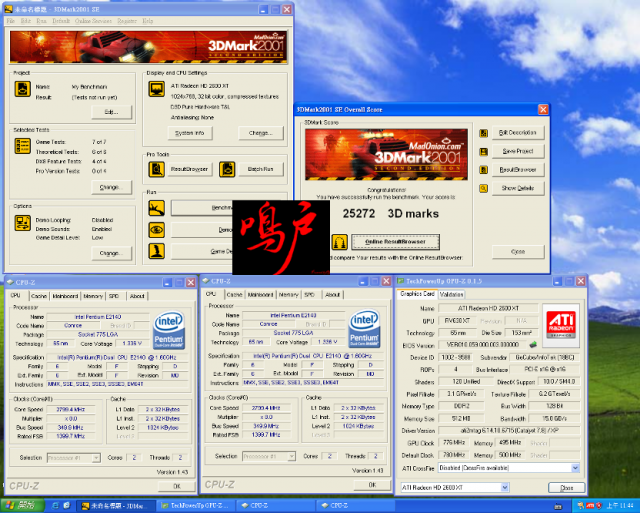Switch to Memory tab in right CPU-Z
Viewport: 640px width, 513px height.
pos(289,294)
